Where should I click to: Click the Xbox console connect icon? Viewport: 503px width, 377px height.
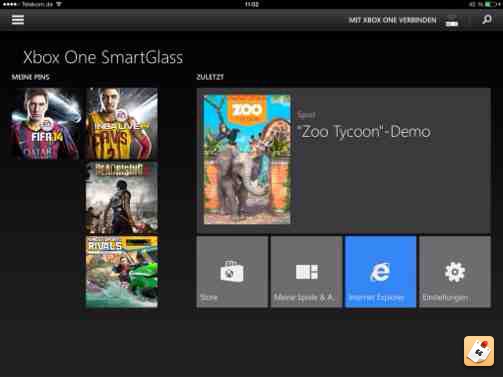coord(452,21)
